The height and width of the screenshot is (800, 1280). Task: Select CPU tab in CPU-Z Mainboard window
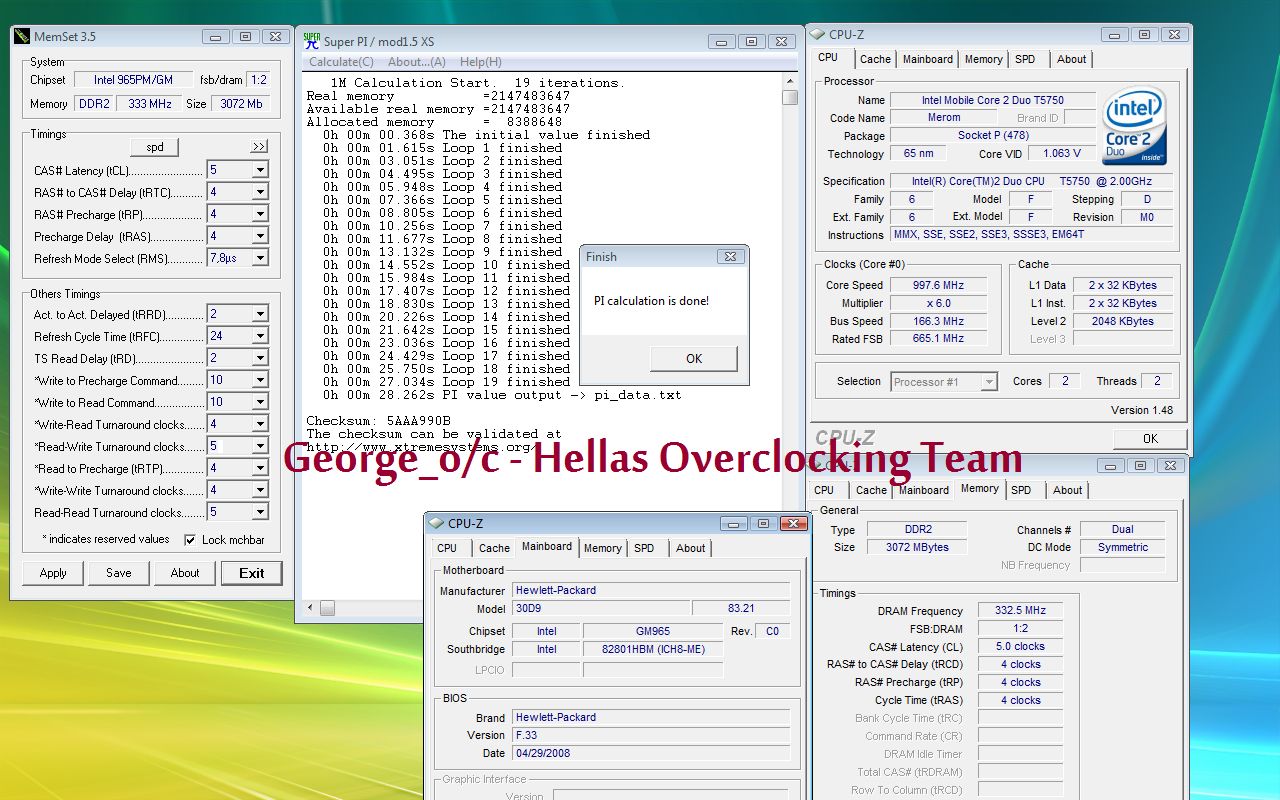[447, 548]
